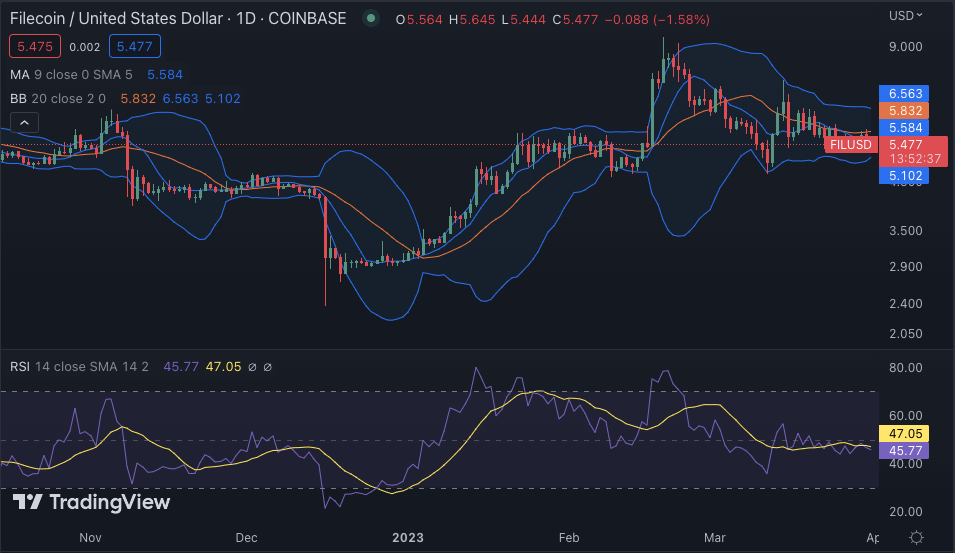The height and width of the screenshot is (553, 955).
Task: Click the 5.102 lower band price label
Action: tap(904, 176)
